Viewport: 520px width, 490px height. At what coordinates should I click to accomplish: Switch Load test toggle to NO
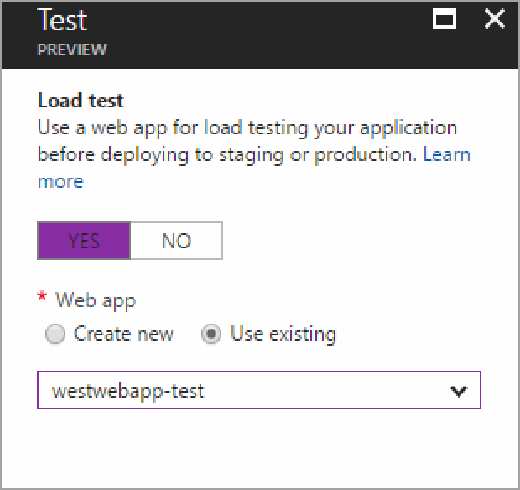pos(176,240)
